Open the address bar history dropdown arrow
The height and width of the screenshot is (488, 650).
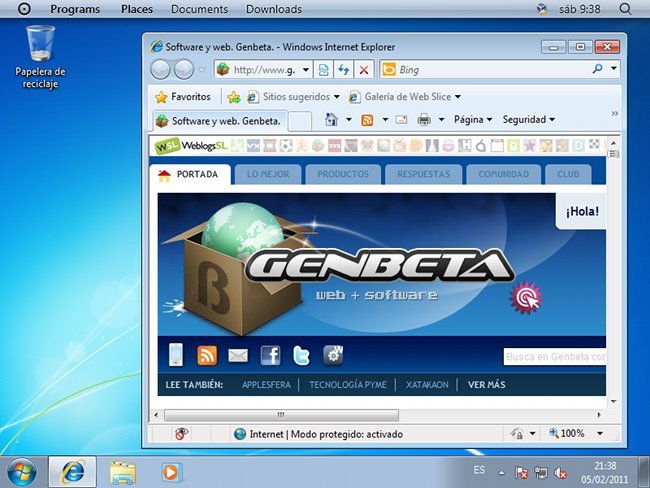coord(306,70)
